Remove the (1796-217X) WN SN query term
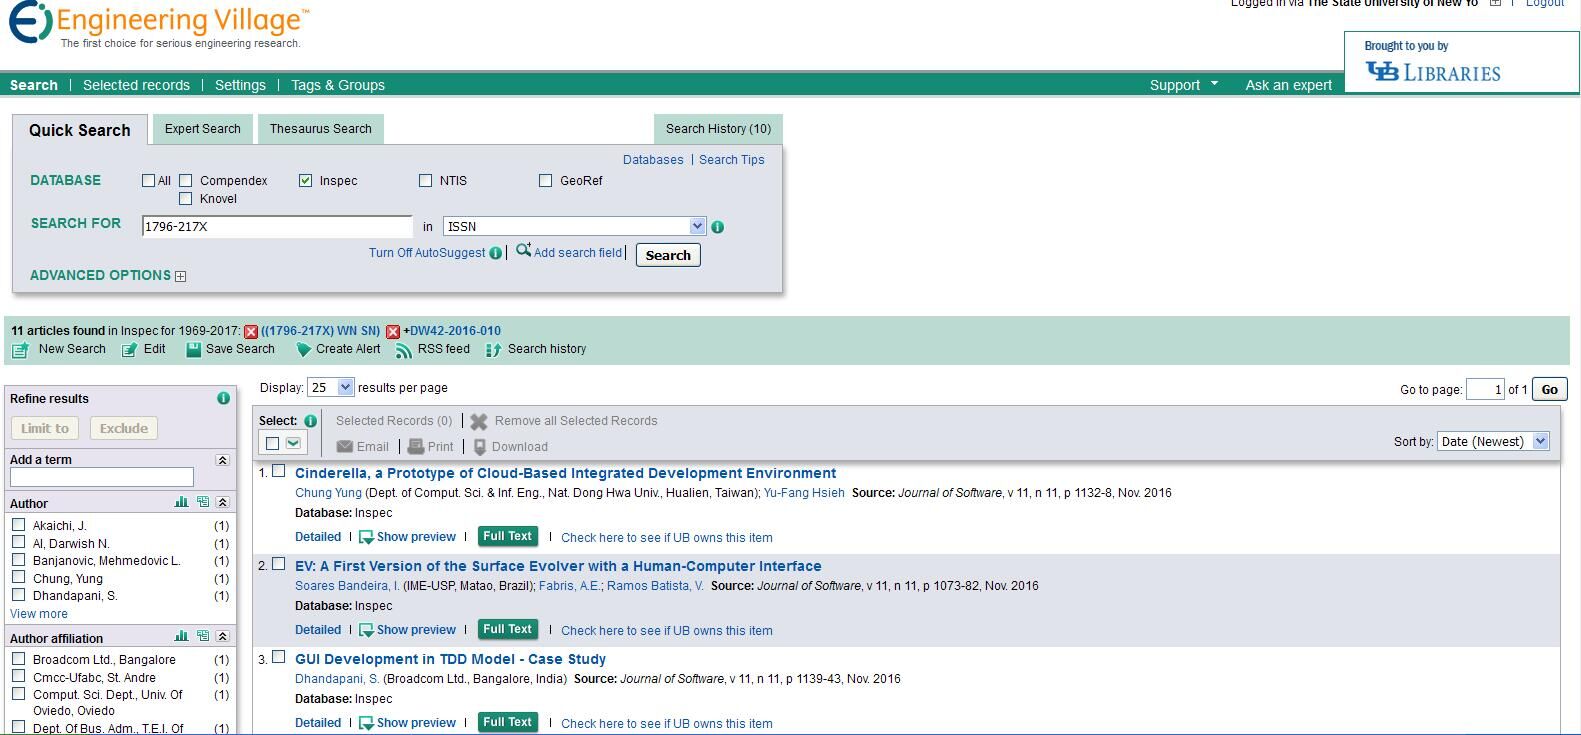 (x=251, y=332)
